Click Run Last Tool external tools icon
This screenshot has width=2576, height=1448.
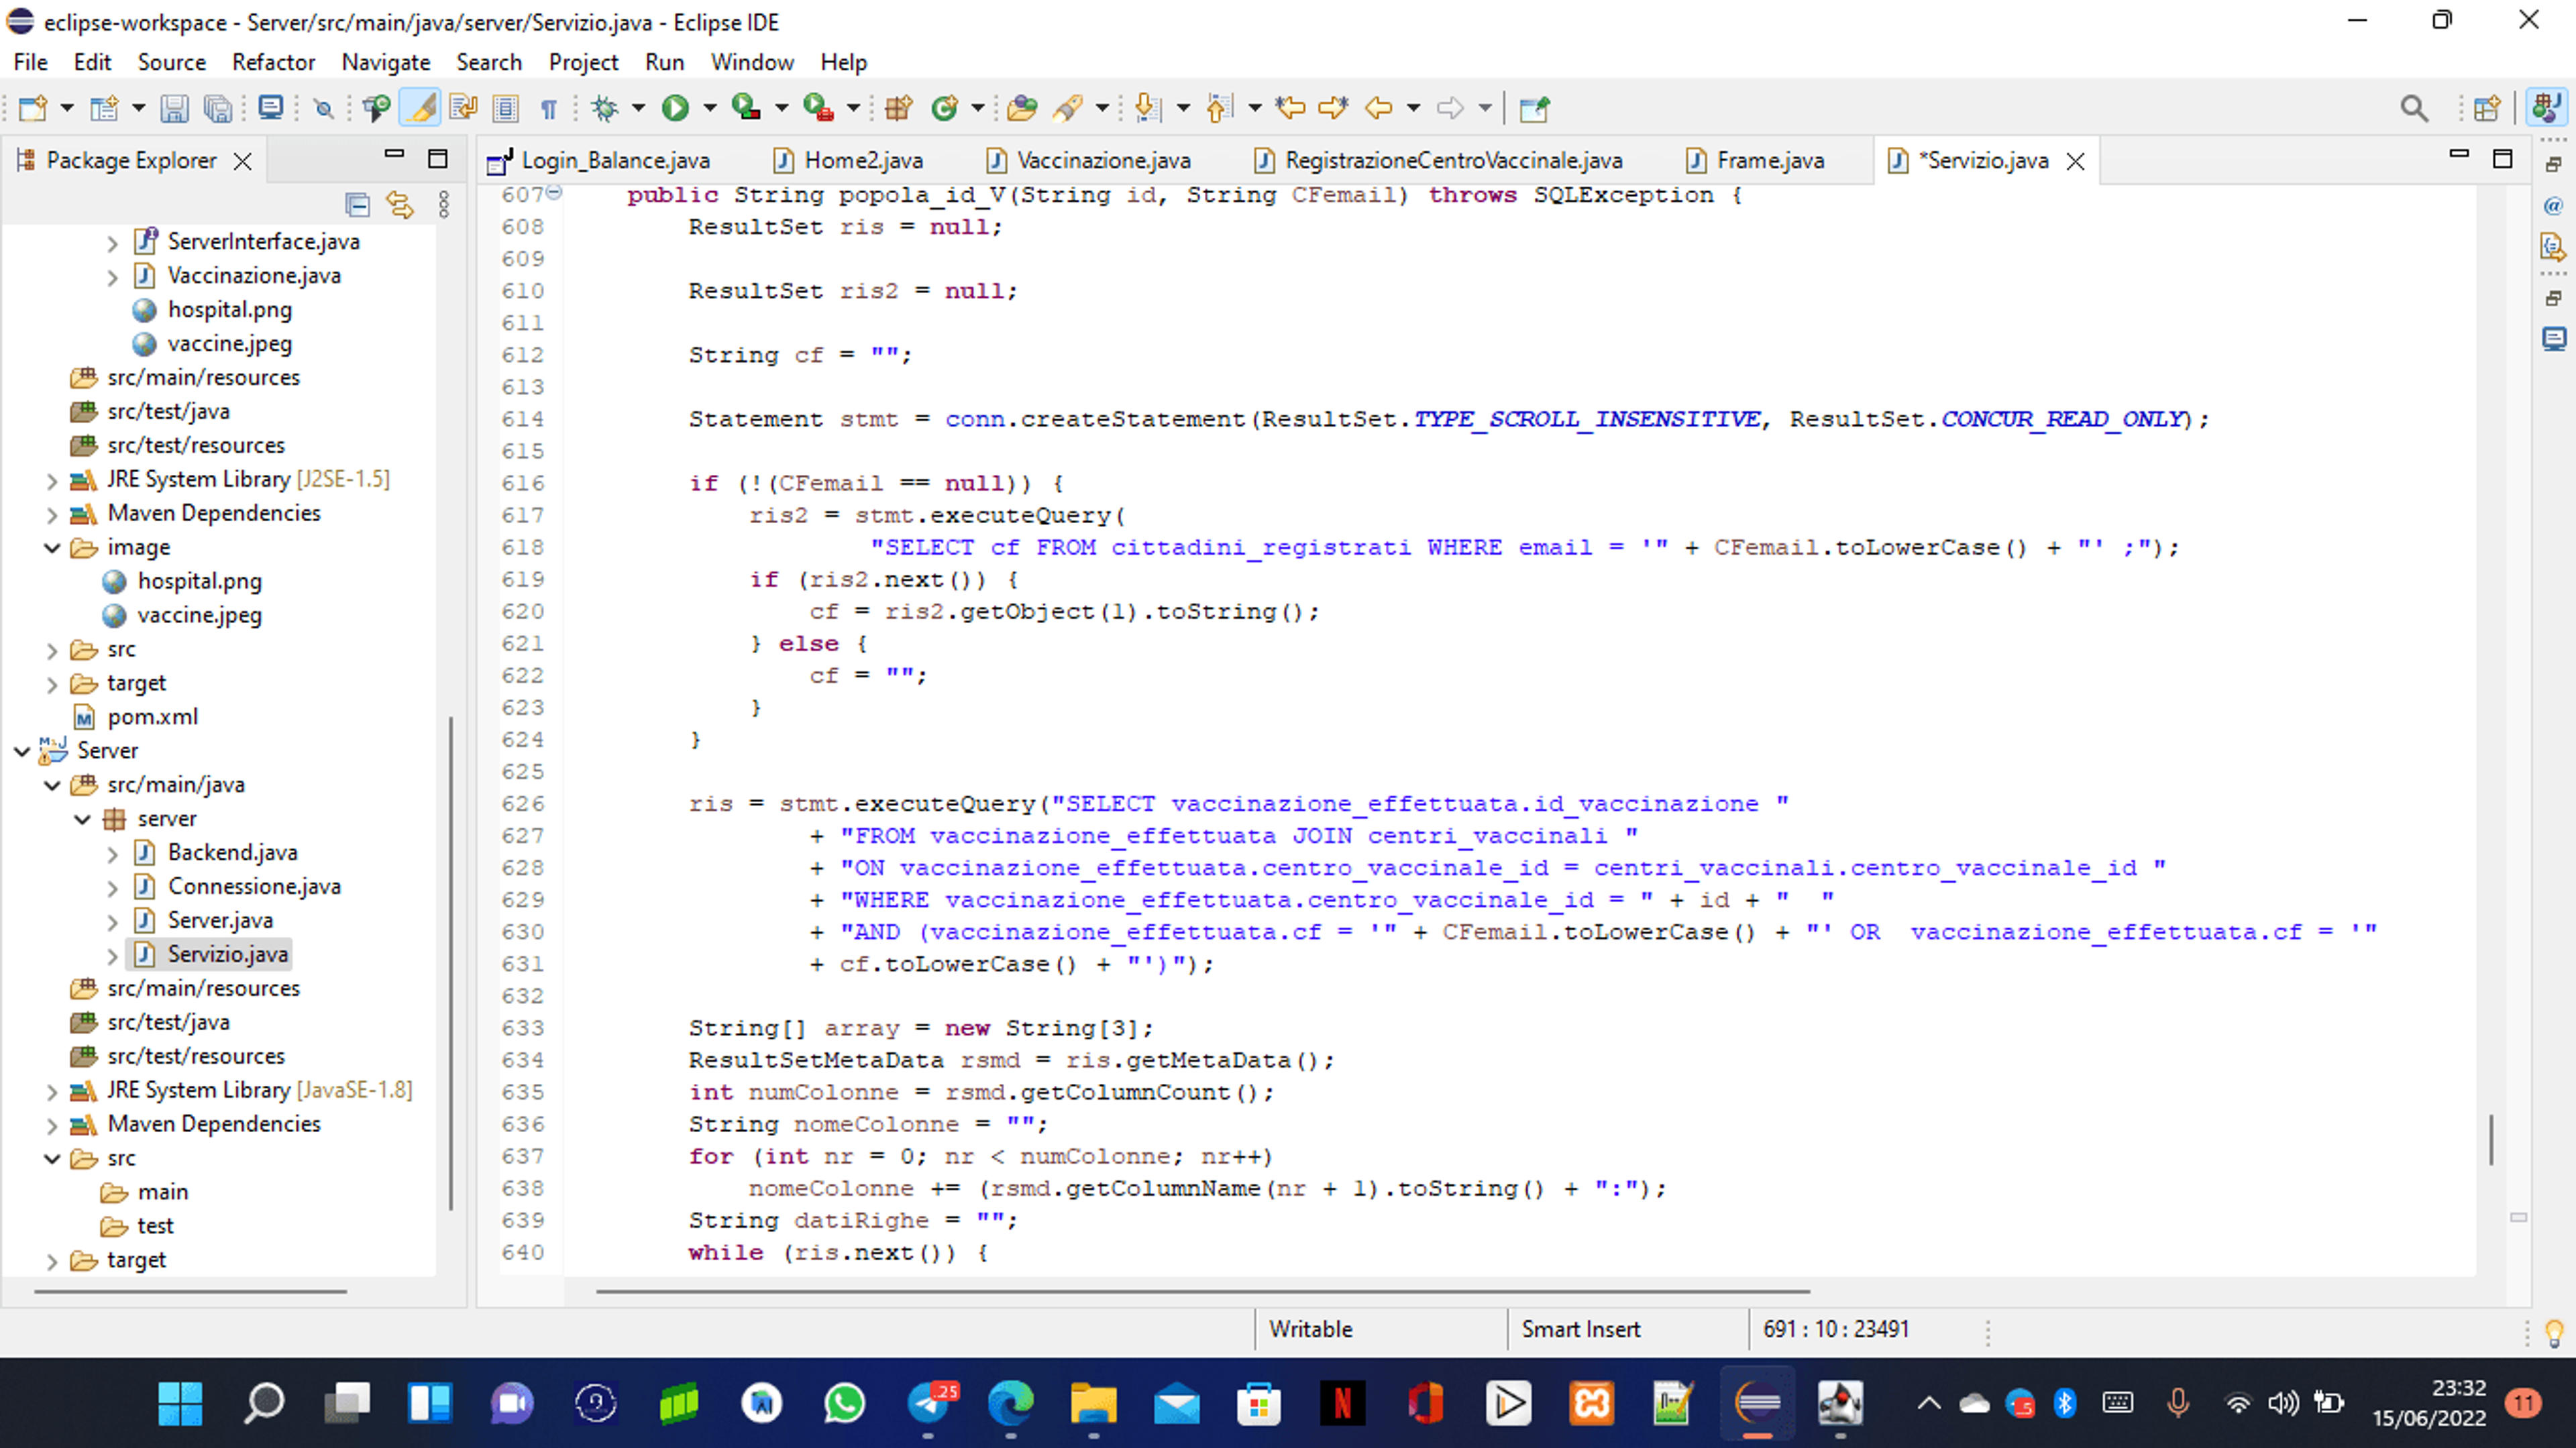click(818, 108)
